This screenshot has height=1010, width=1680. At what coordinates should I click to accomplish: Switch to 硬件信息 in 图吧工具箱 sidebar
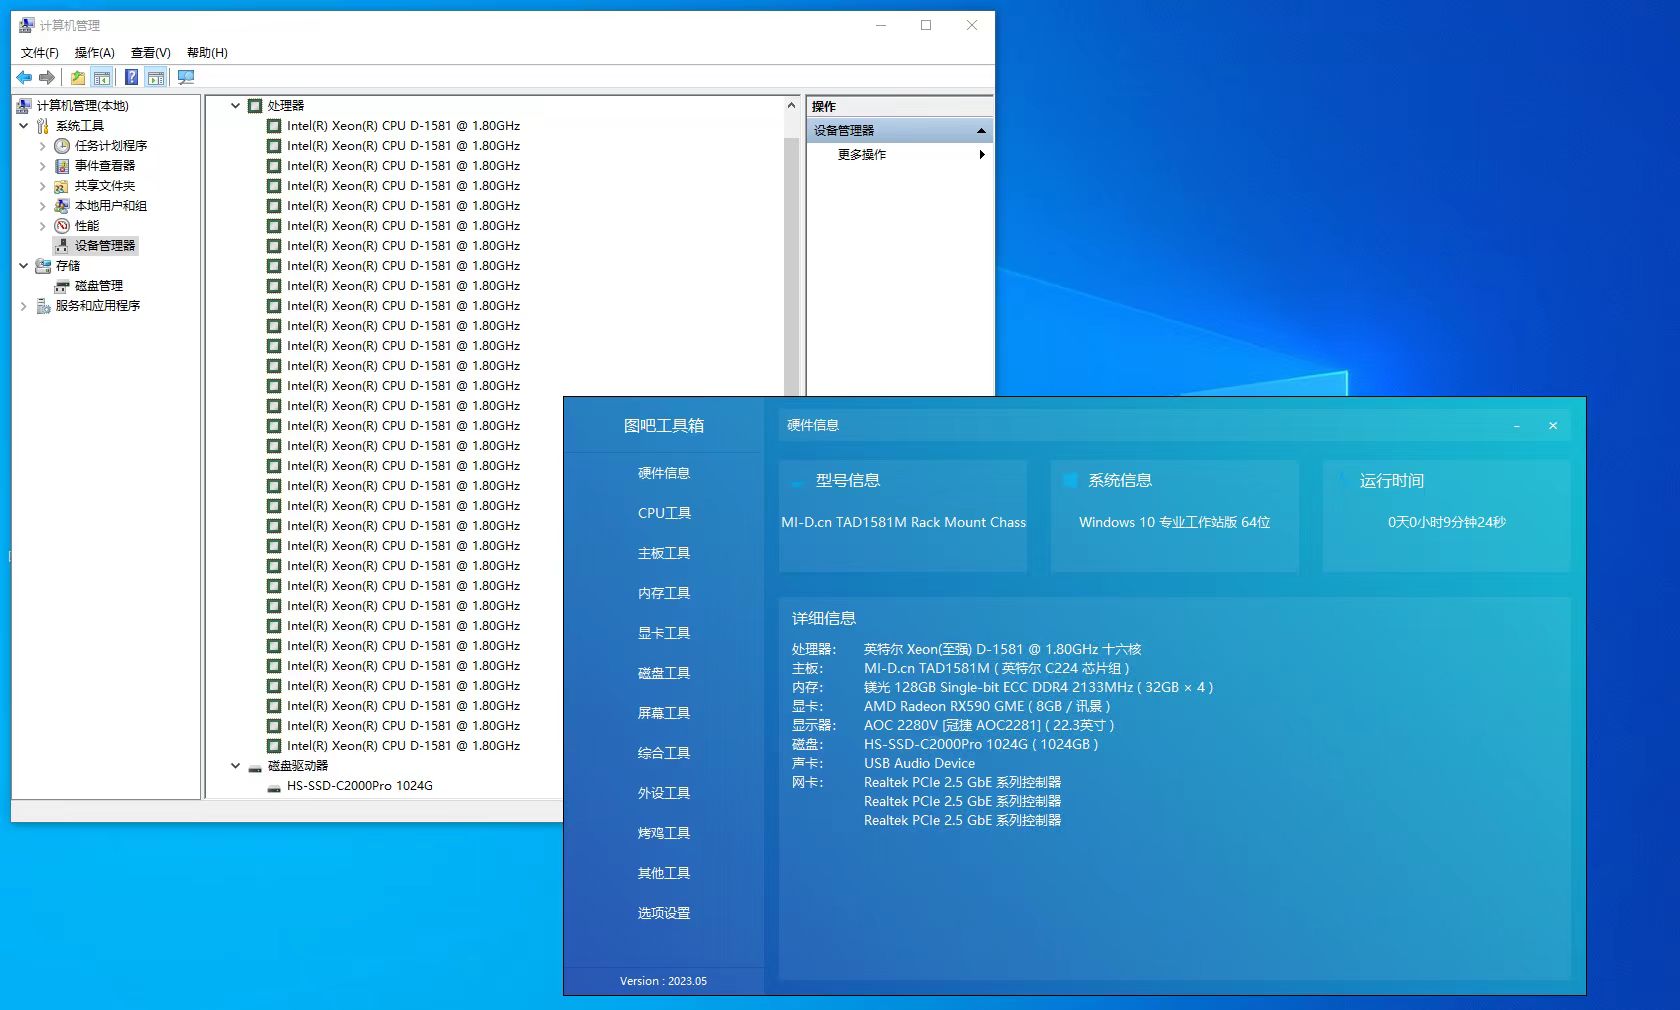[x=664, y=473]
